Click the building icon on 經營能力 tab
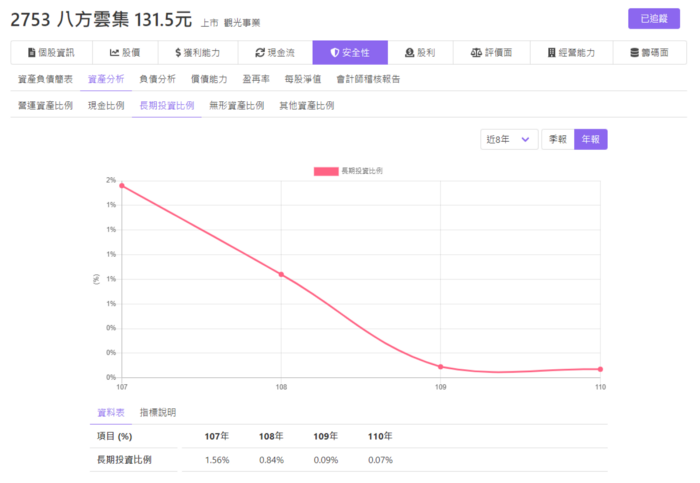Viewport: 700px width, 483px height. (552, 53)
